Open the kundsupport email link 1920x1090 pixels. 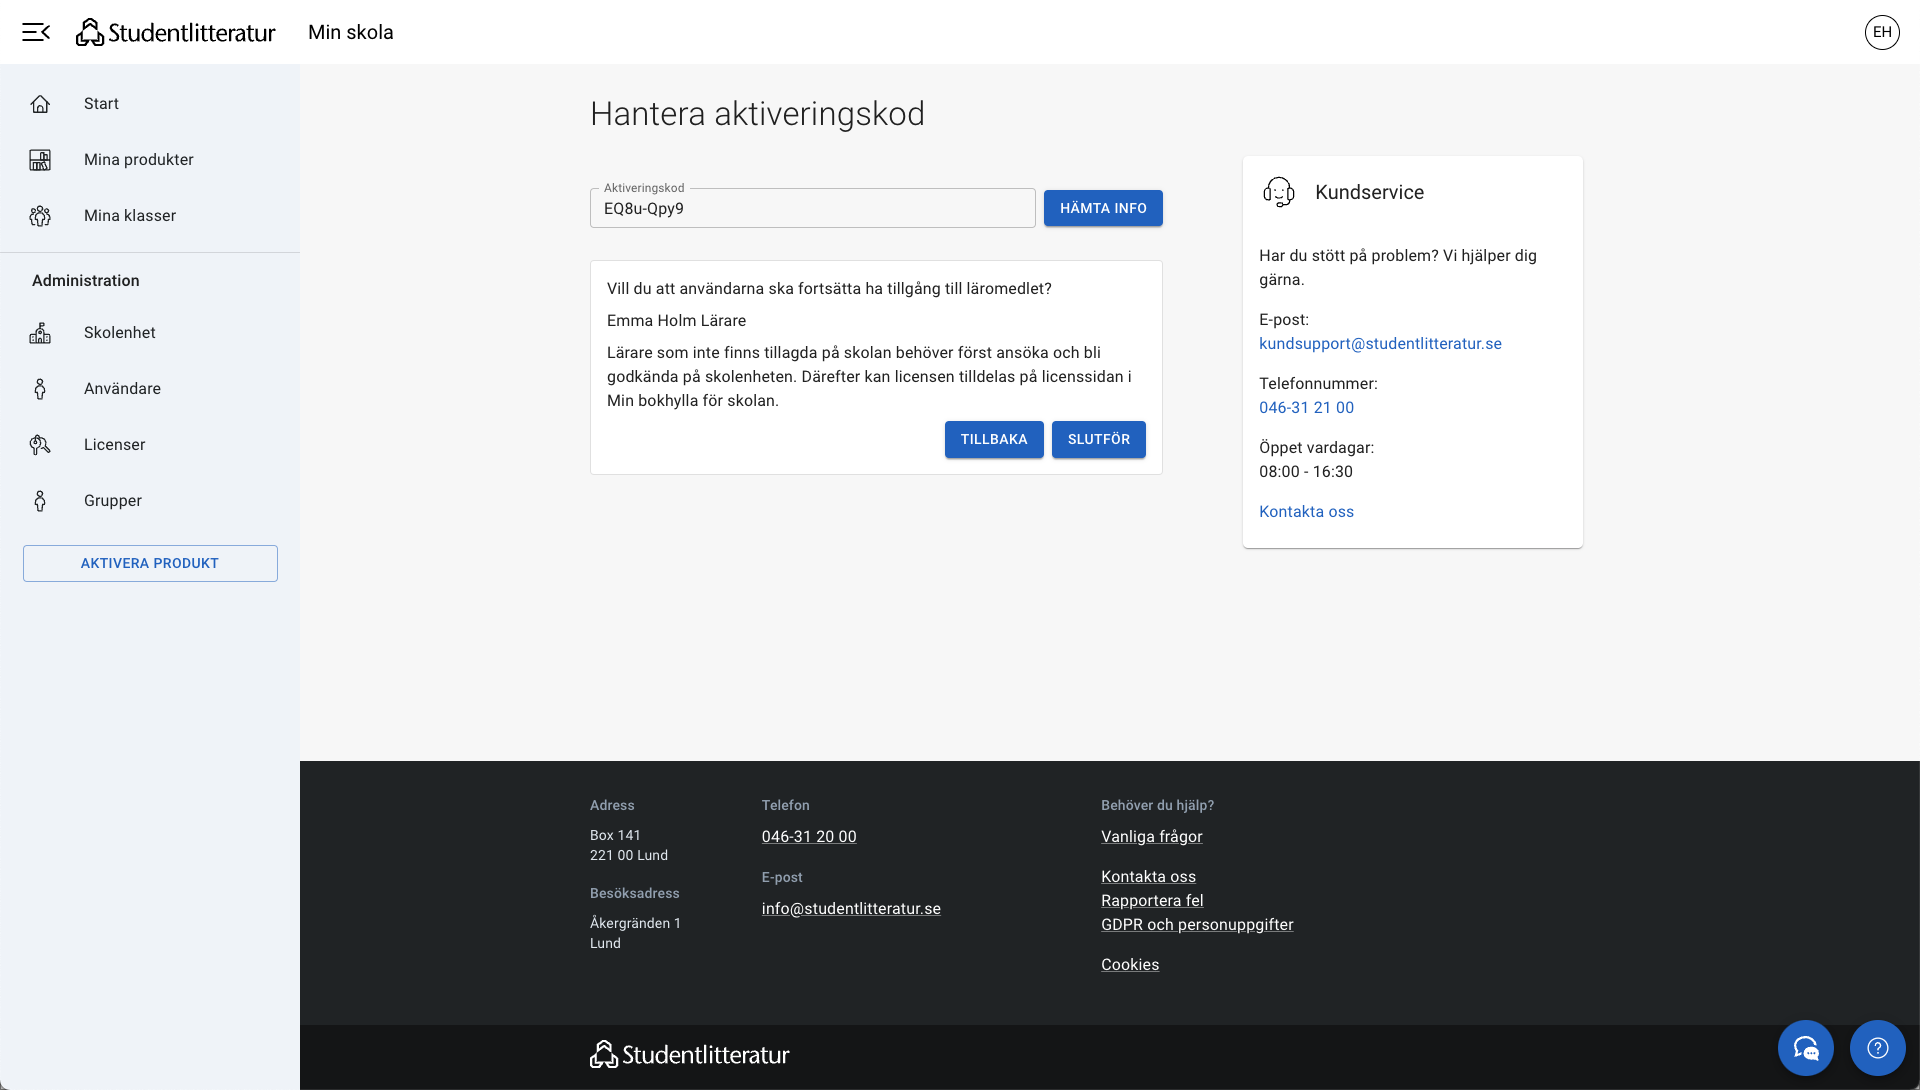(1380, 343)
